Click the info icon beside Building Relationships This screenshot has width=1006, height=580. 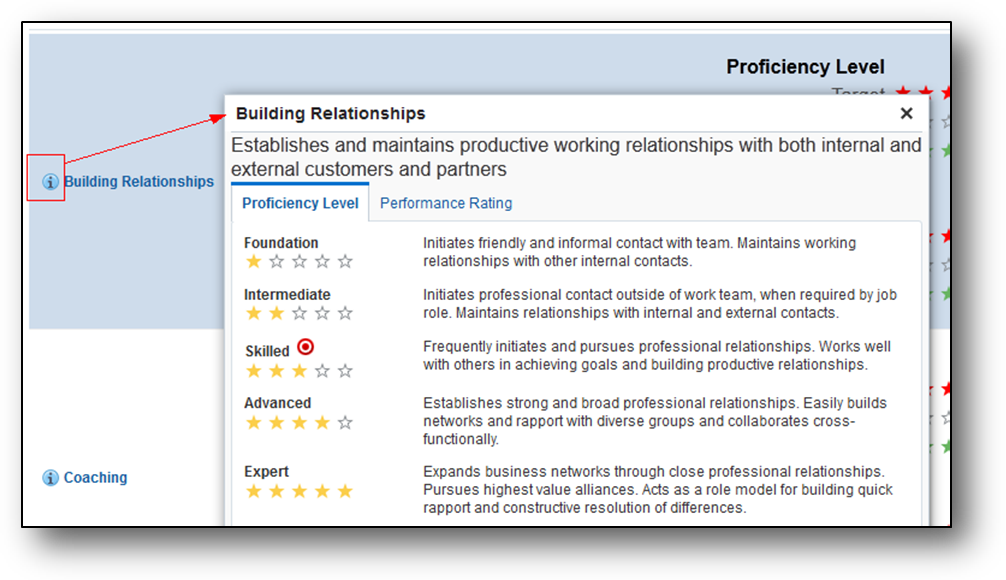[x=51, y=182]
